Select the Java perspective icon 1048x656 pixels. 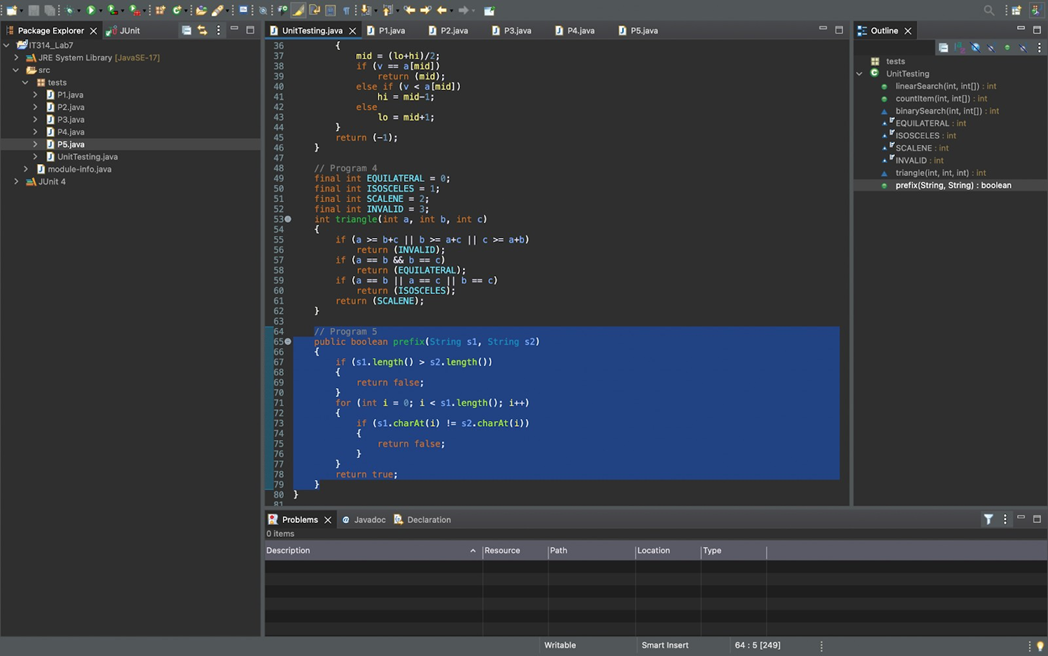[1036, 11]
